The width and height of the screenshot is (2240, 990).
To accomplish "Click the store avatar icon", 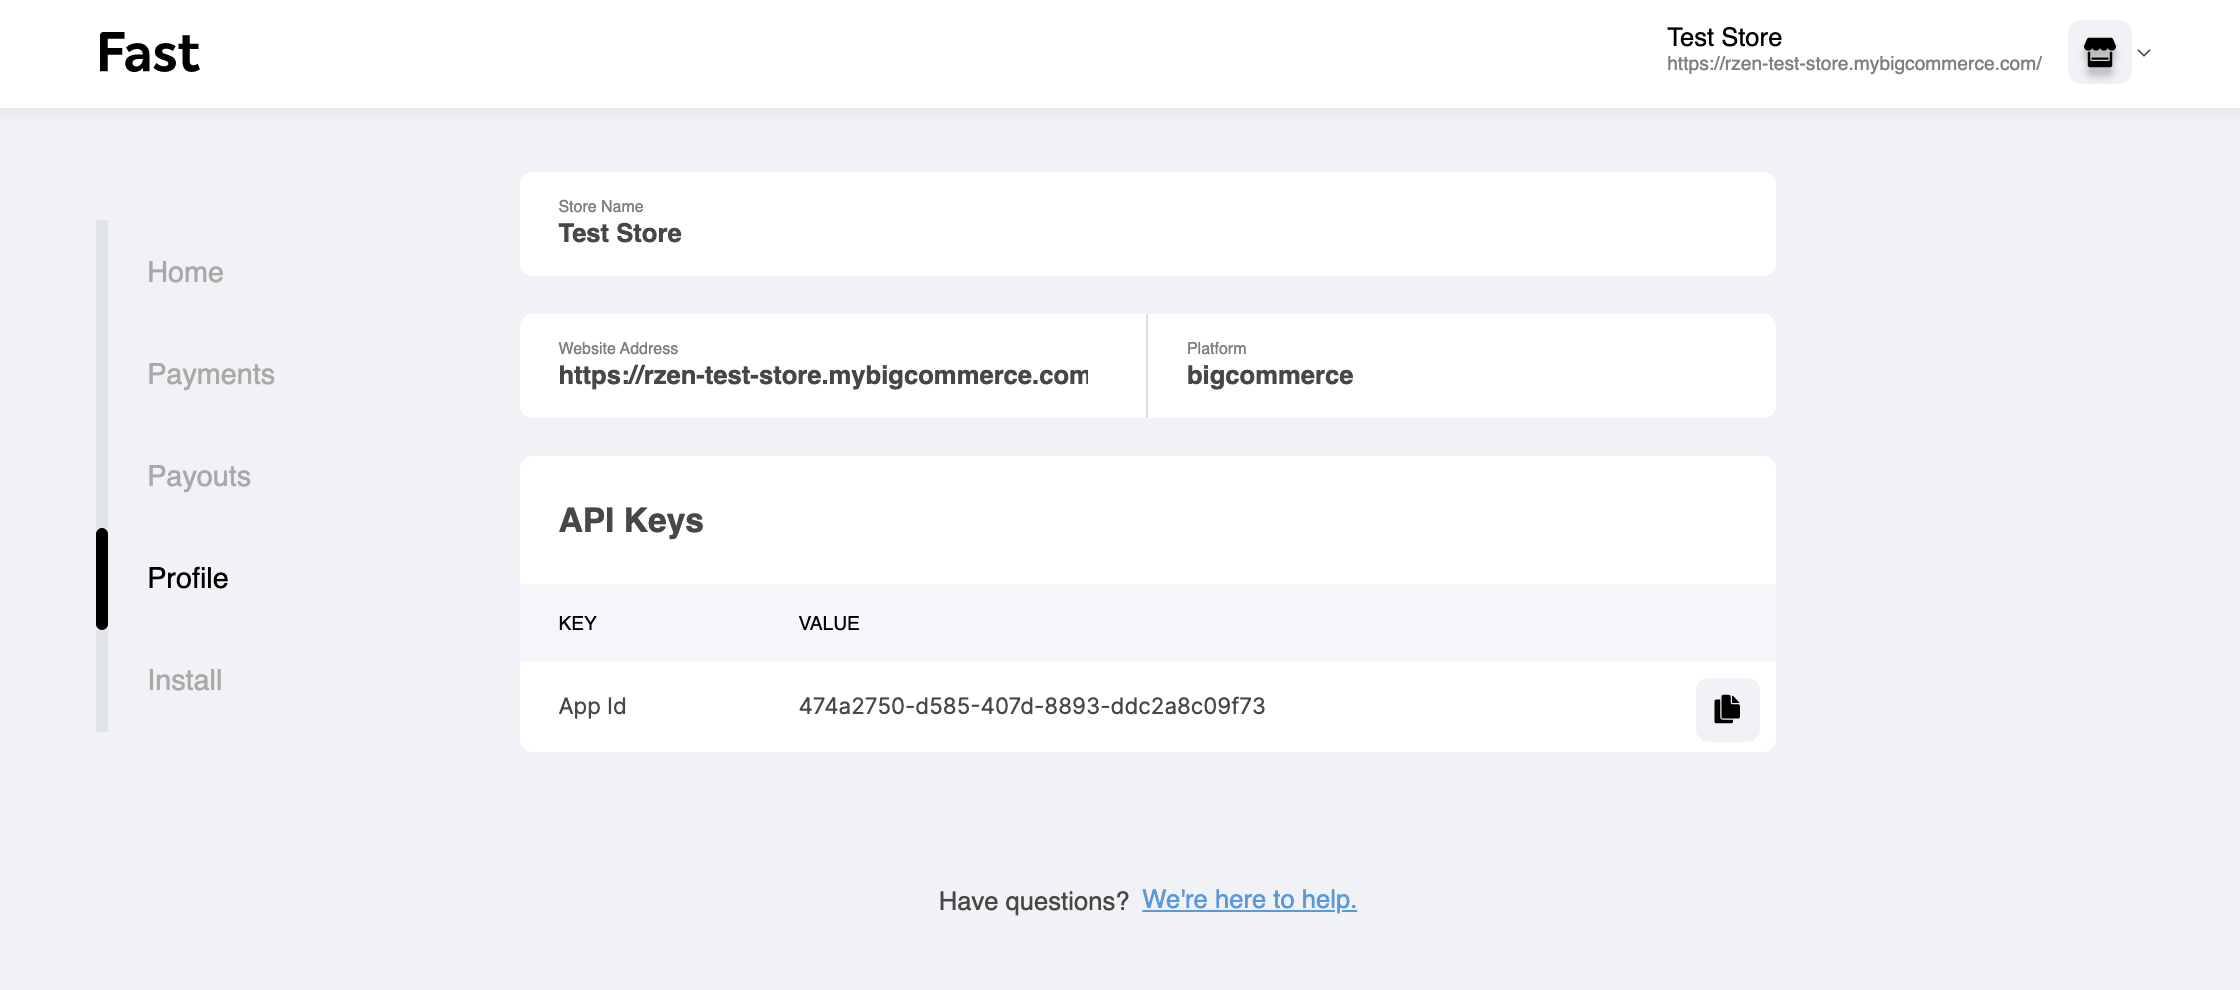I will tap(2099, 52).
